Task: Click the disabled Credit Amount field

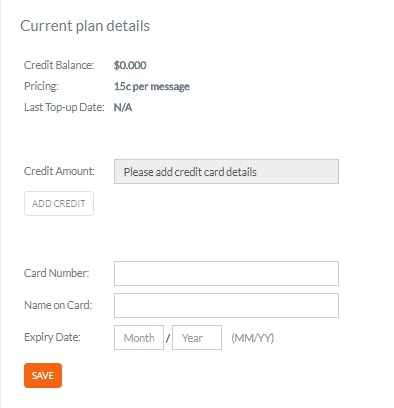Action: click(226, 171)
